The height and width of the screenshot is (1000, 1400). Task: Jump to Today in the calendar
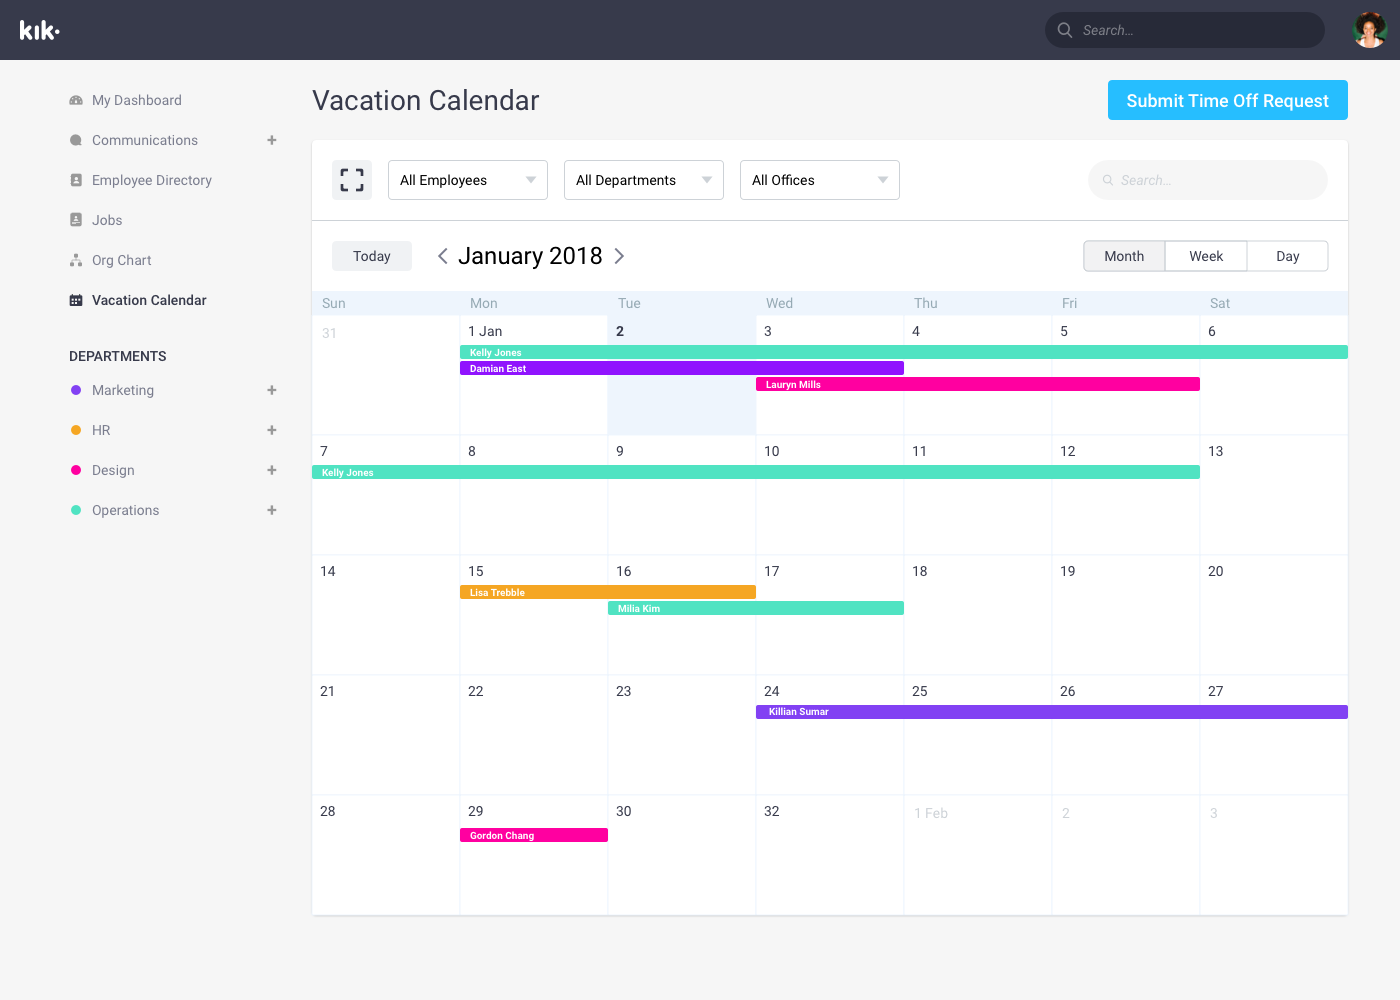tap(372, 256)
